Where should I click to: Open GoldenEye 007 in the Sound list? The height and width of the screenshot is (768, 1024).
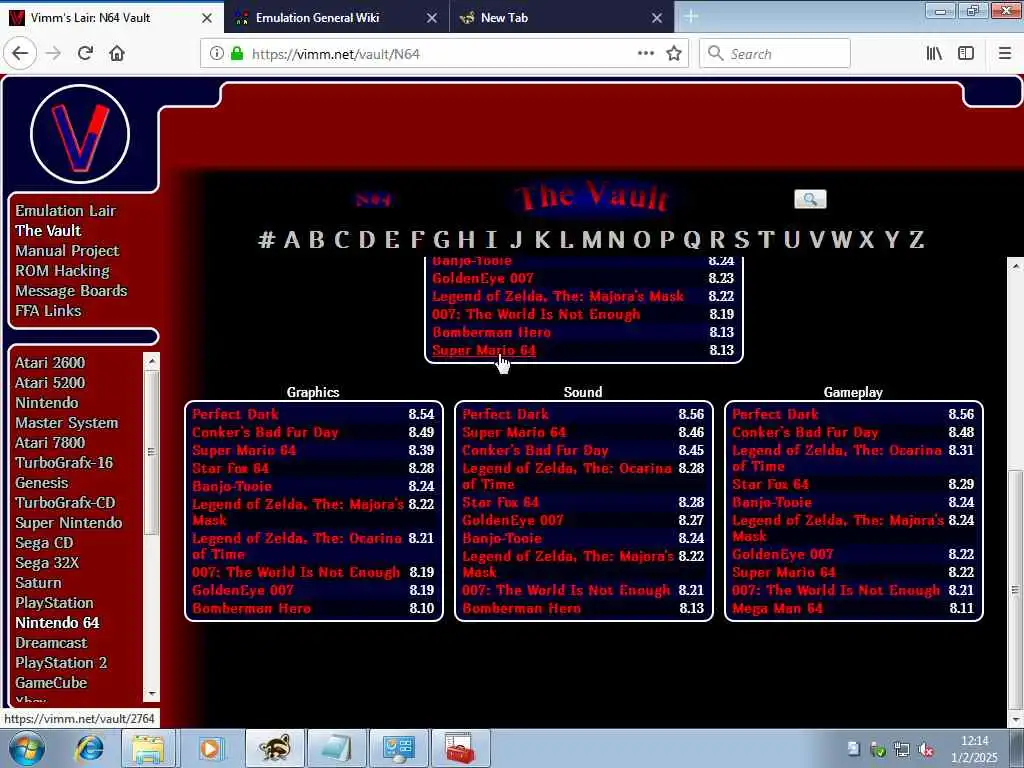pos(513,520)
